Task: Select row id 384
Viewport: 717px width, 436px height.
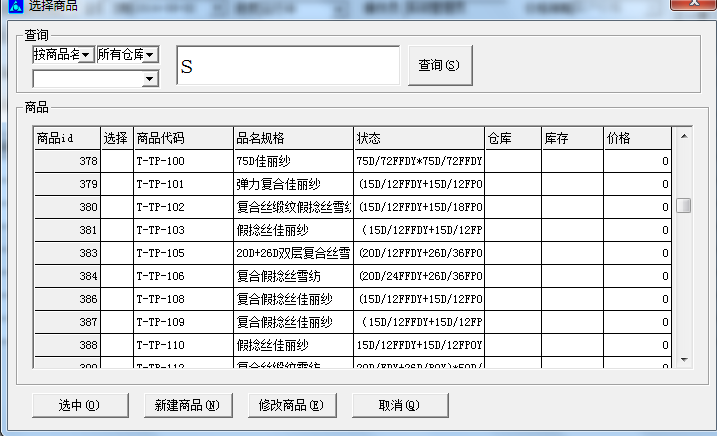Action: tap(67, 276)
